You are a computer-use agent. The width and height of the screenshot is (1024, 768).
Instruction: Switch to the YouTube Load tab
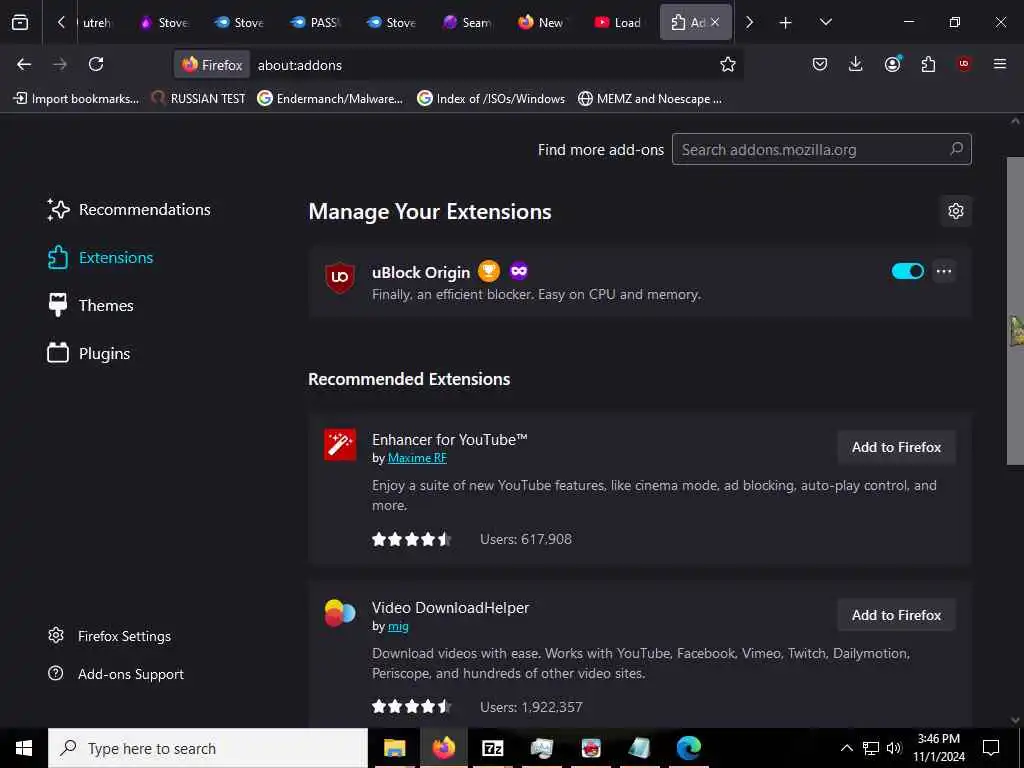pyautogui.click(x=619, y=23)
